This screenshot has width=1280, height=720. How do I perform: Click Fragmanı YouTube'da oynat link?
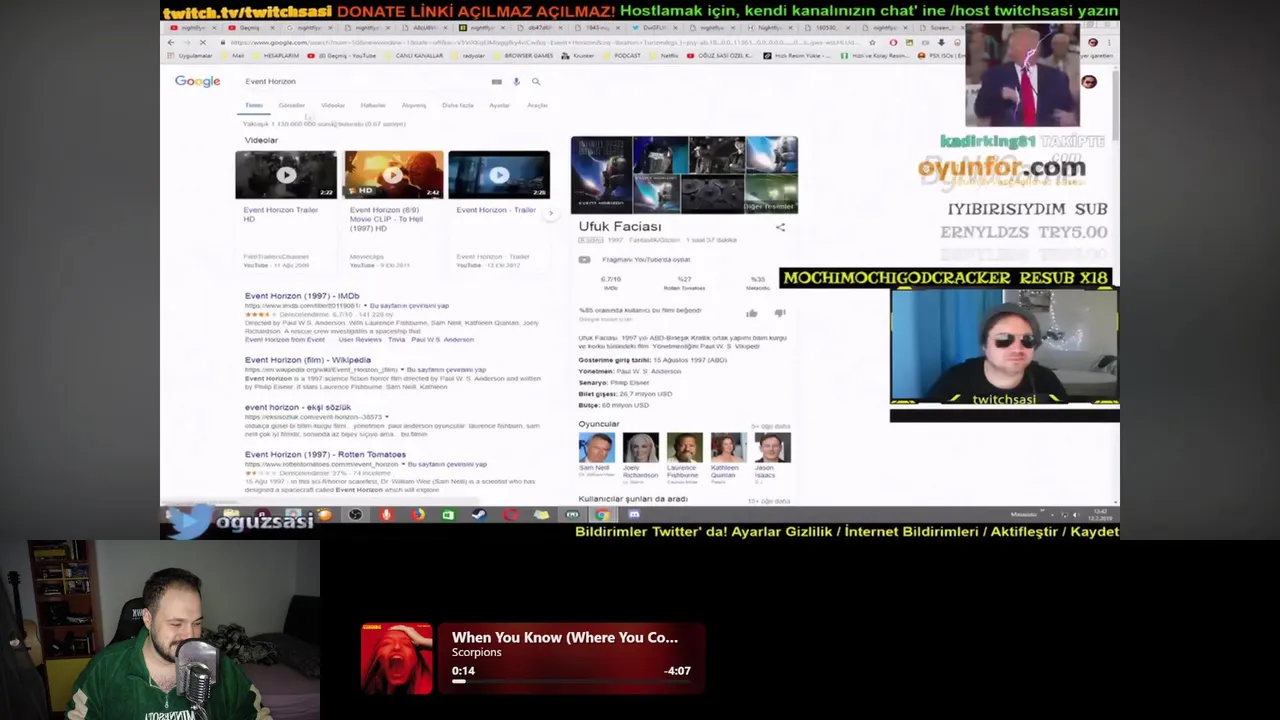tap(646, 260)
